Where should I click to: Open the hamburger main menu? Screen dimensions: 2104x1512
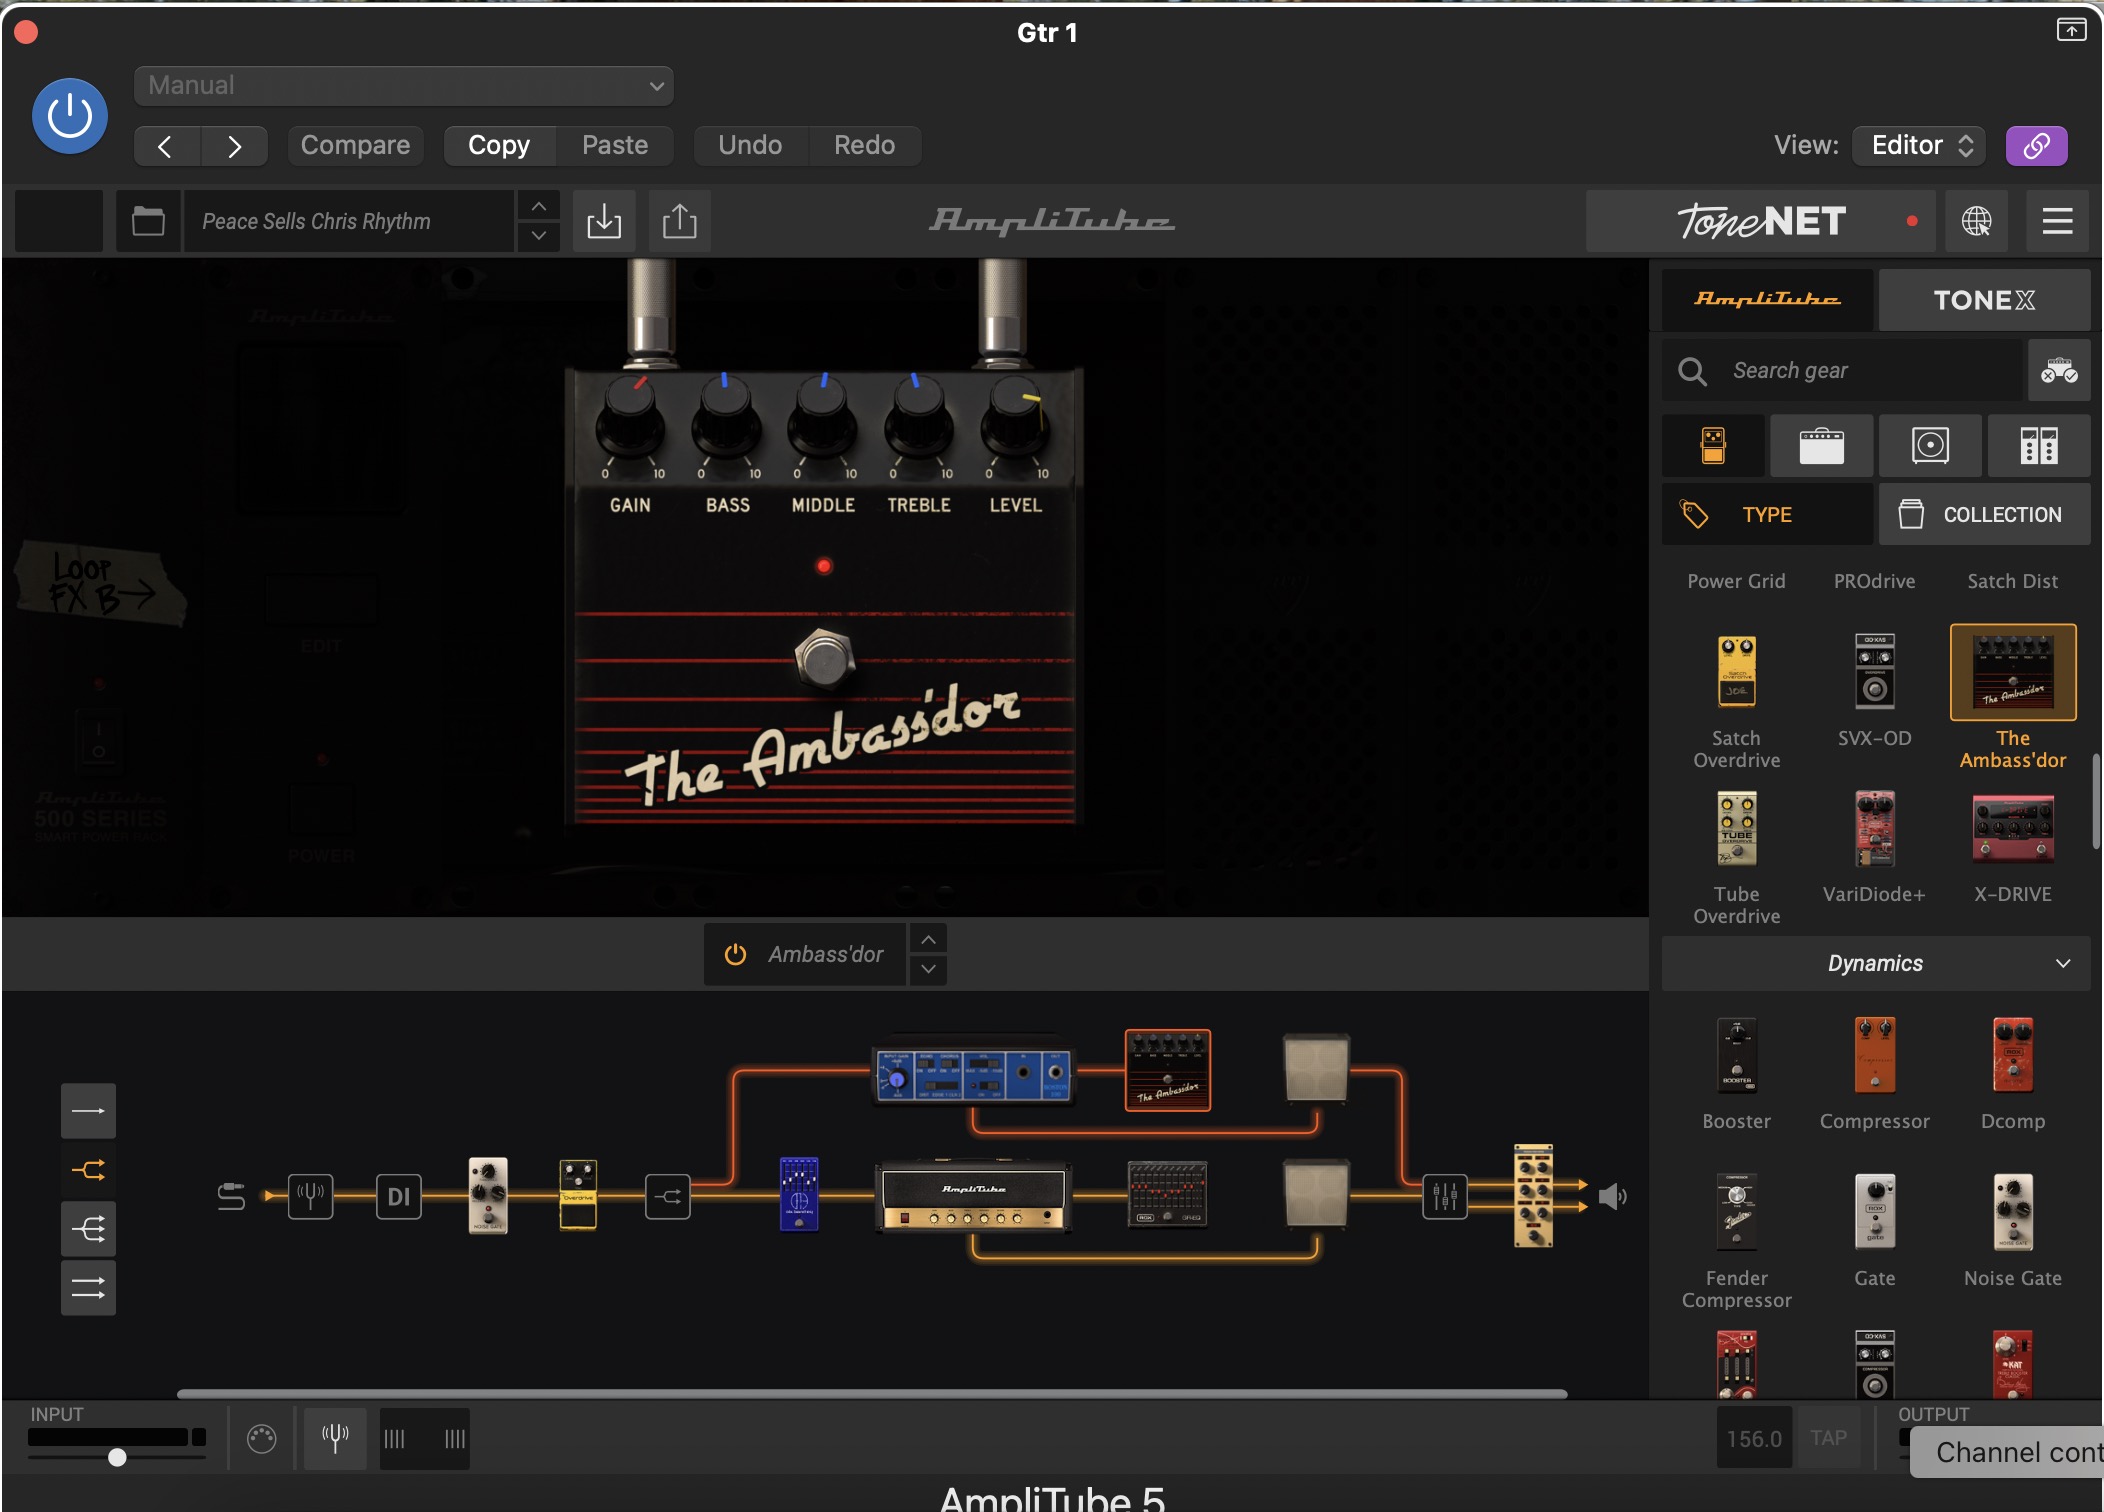pos(2057,221)
